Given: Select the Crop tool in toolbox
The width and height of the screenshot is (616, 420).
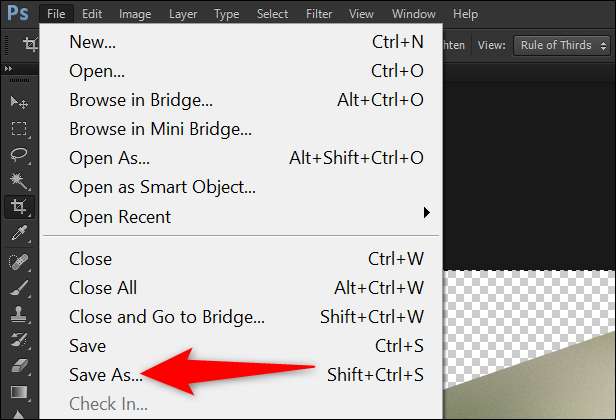Looking at the screenshot, I should (x=18, y=207).
